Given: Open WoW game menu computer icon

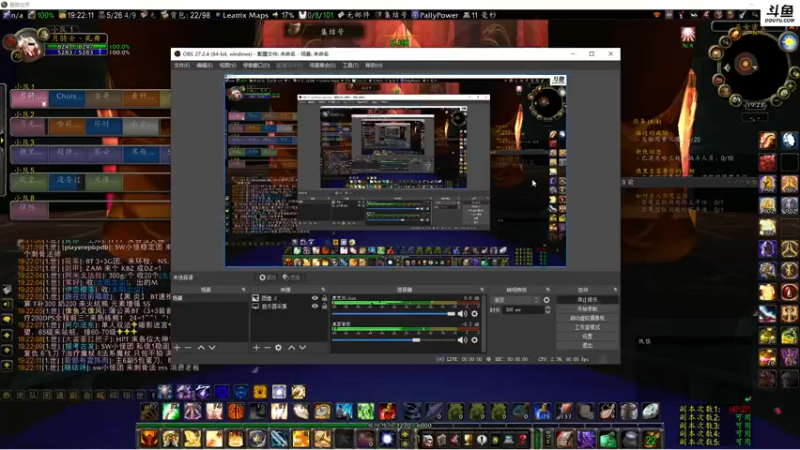Looking at the screenshot, I should click(x=509, y=440).
